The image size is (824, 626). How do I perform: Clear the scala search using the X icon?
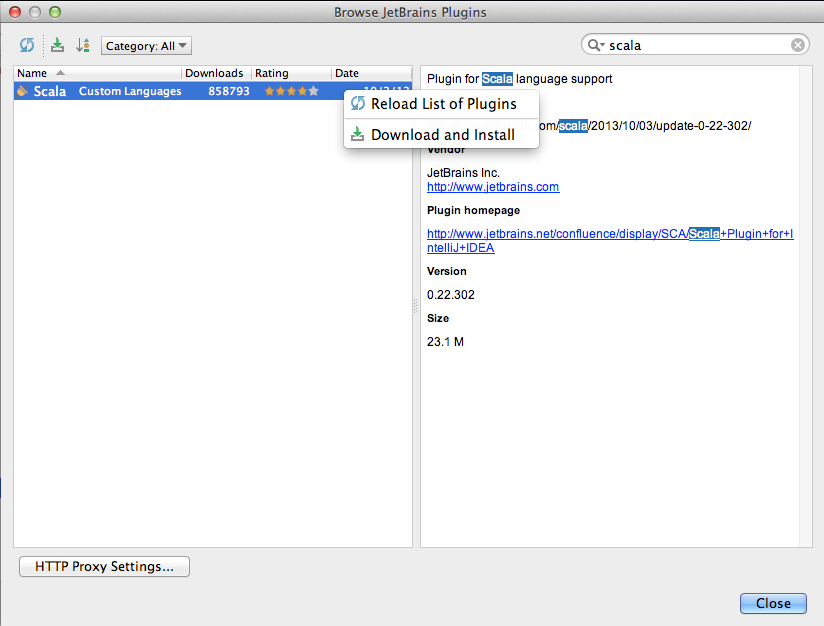click(797, 44)
